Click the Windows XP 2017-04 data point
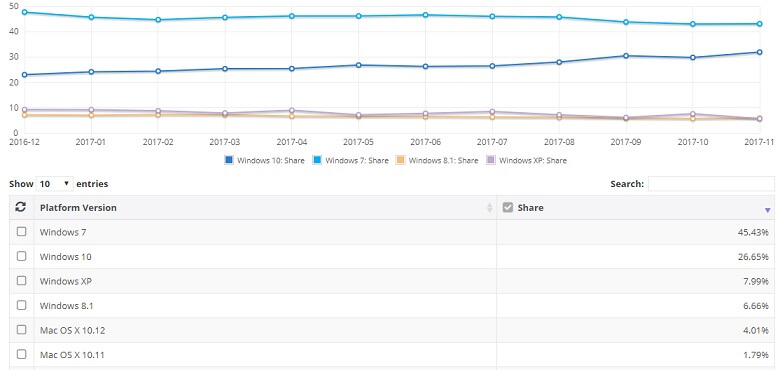The image size is (780, 370). (292, 110)
